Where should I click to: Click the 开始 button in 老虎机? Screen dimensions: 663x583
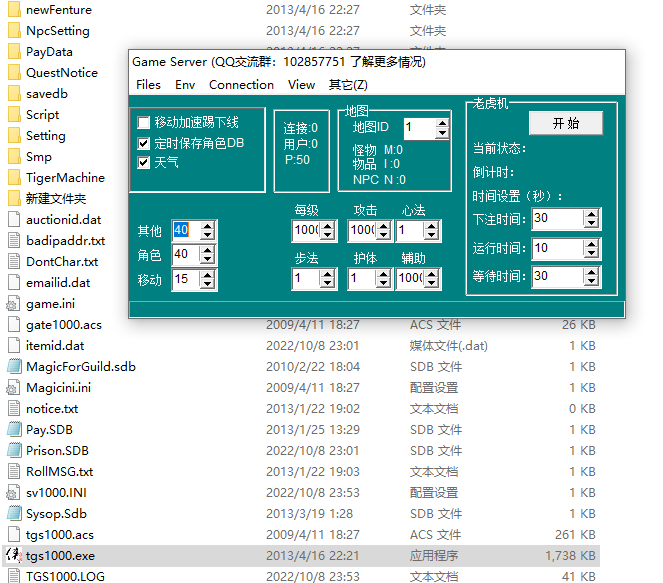566,123
